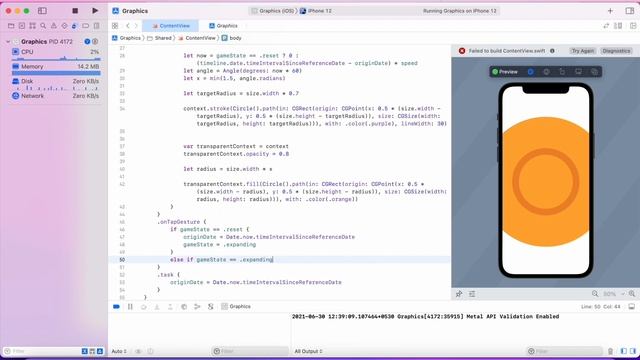Adjust editor options layout icon
Viewport: 640px width, 360px height.
coord(618,26)
